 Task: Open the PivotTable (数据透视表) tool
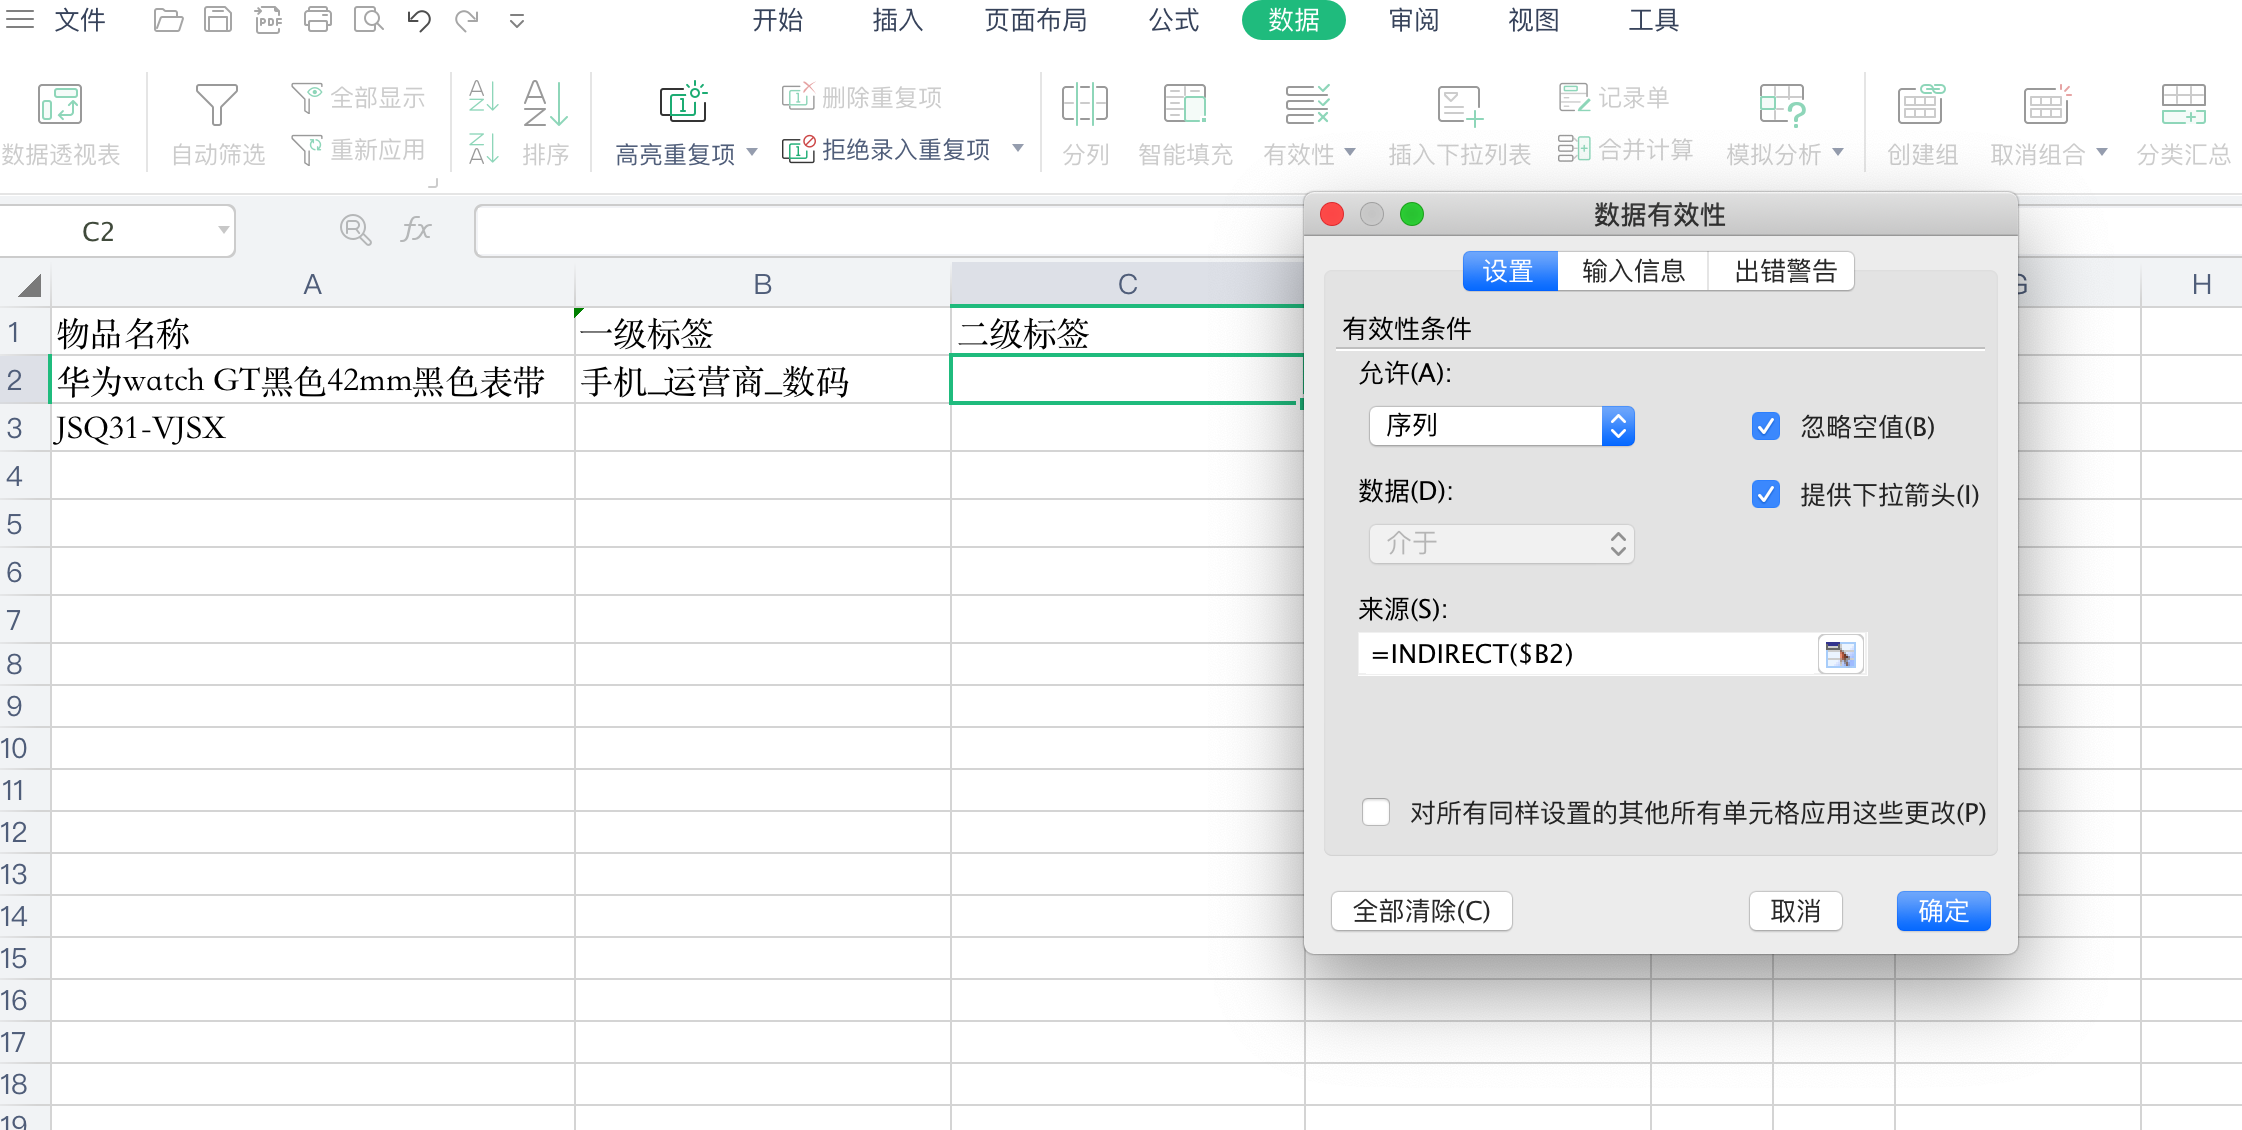coord(60,125)
